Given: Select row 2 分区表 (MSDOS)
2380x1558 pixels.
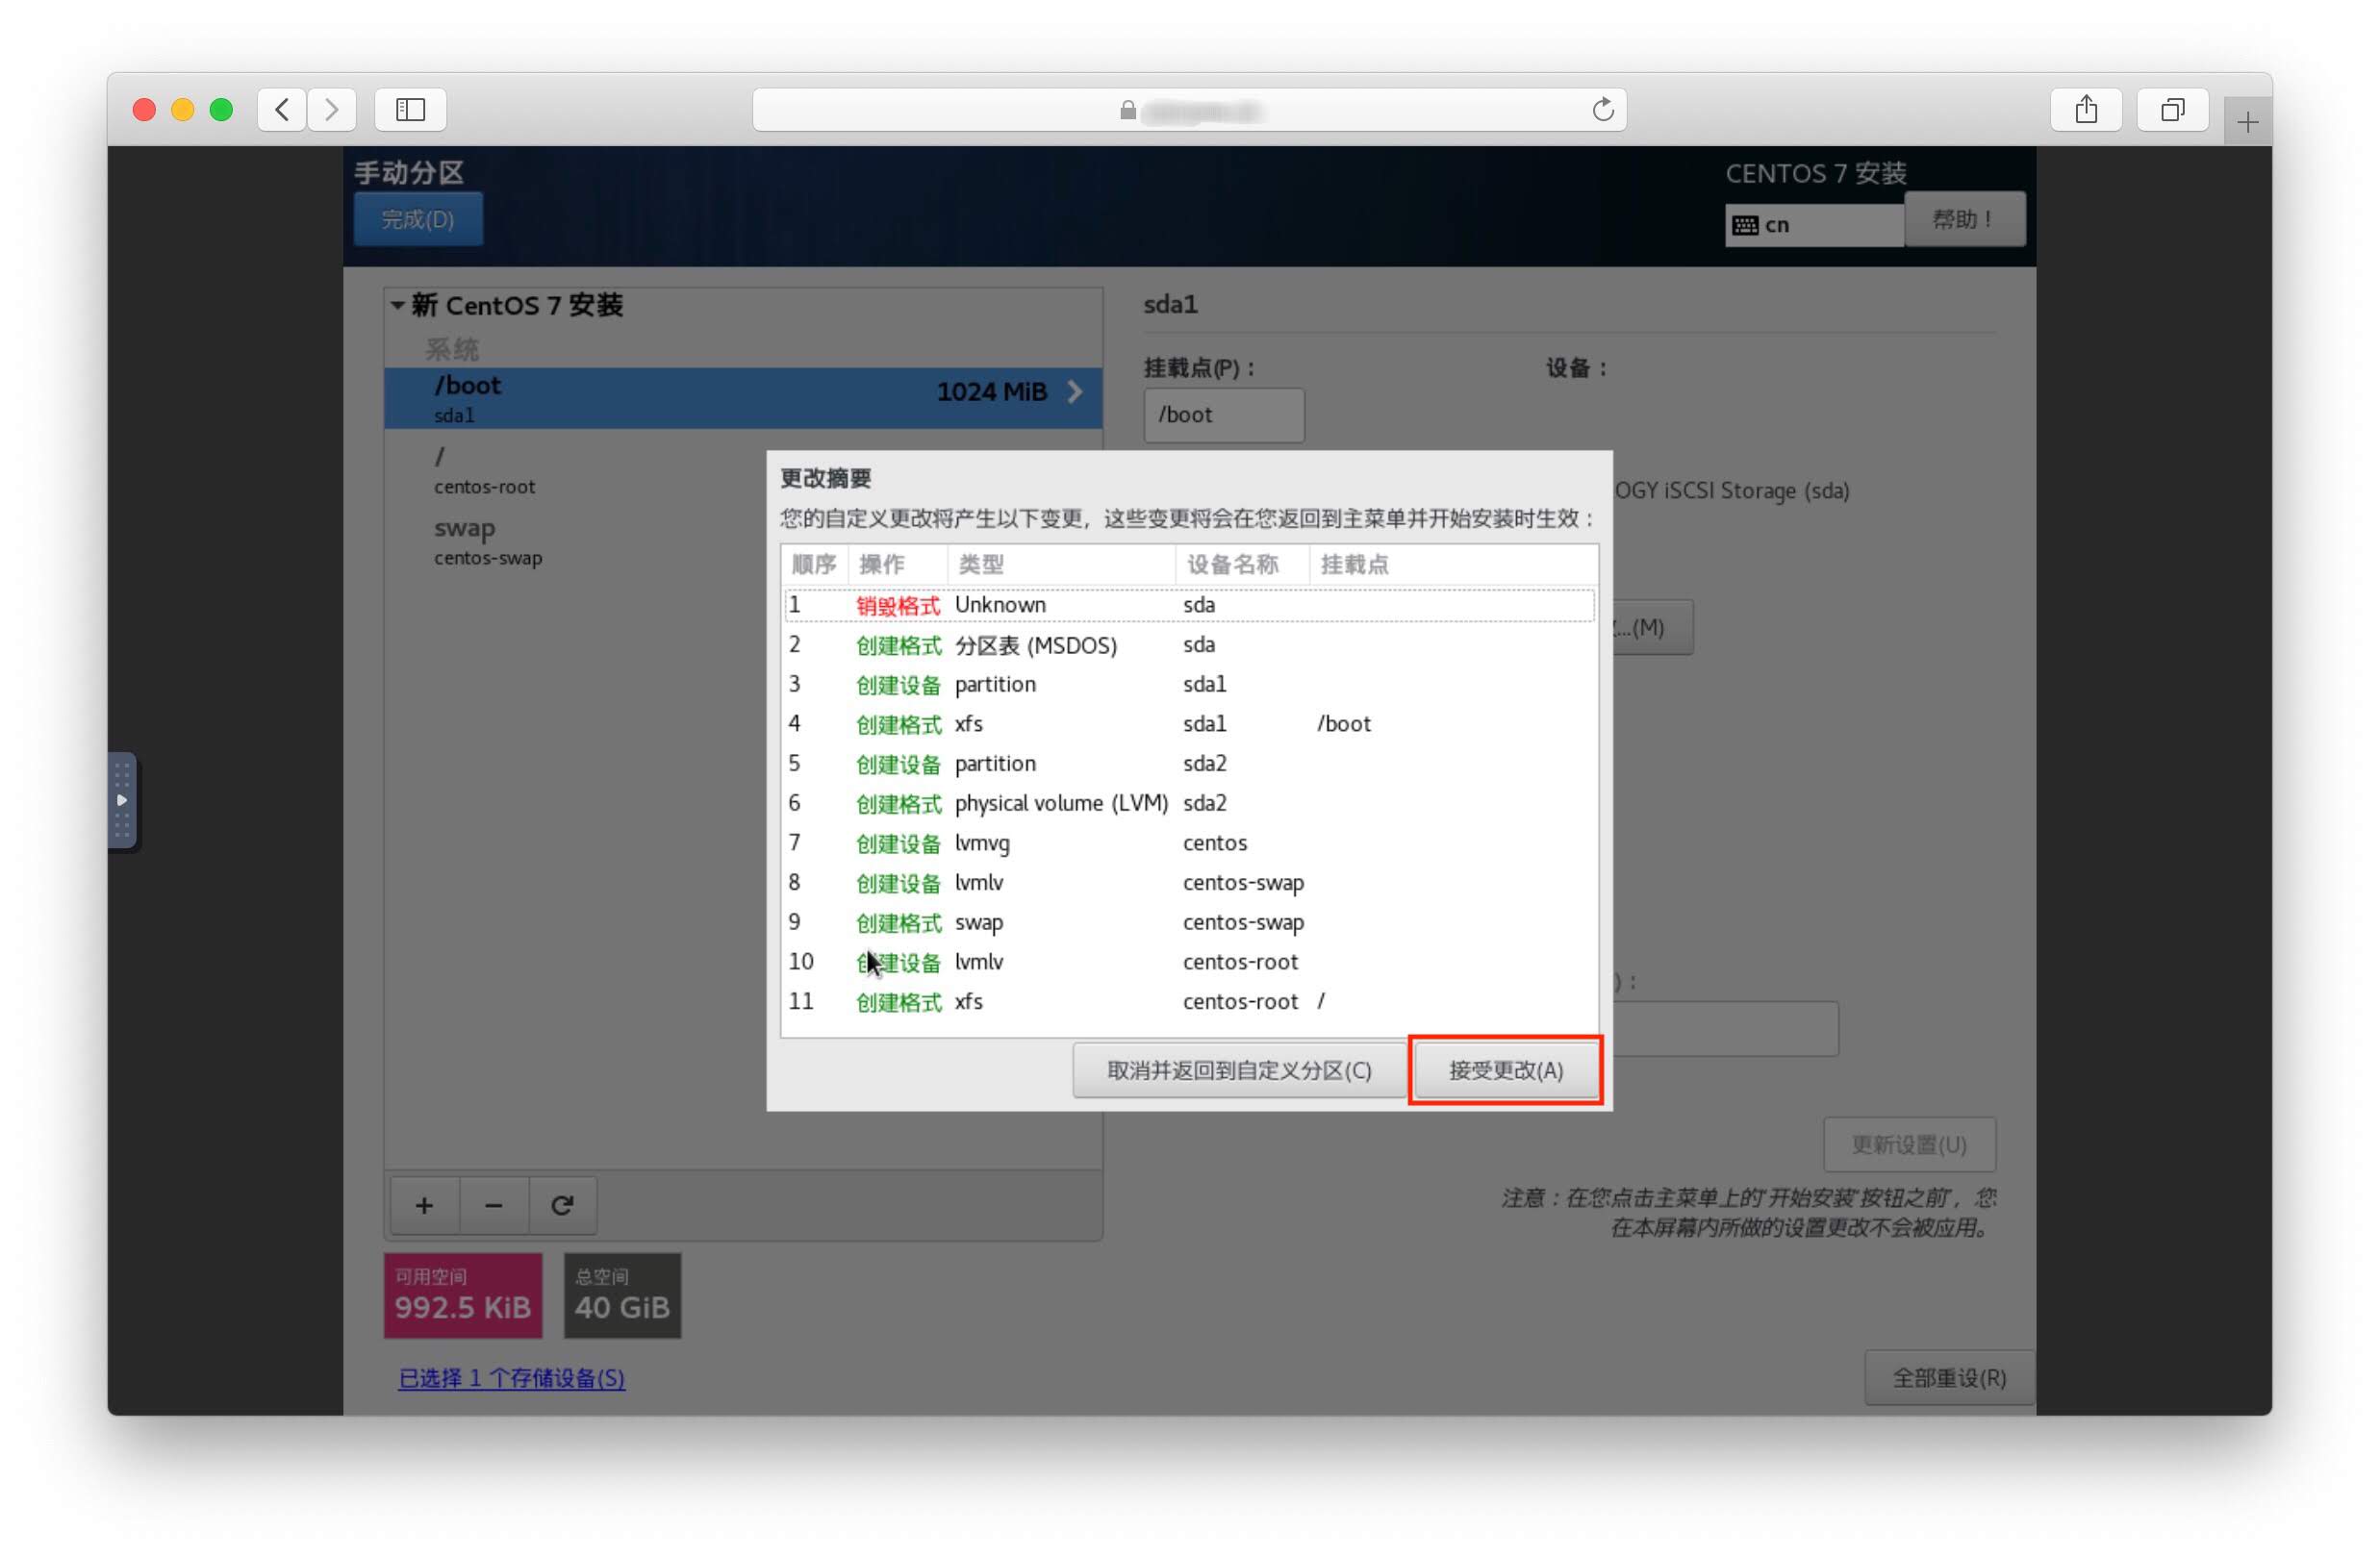Looking at the screenshot, I should tap(1189, 645).
